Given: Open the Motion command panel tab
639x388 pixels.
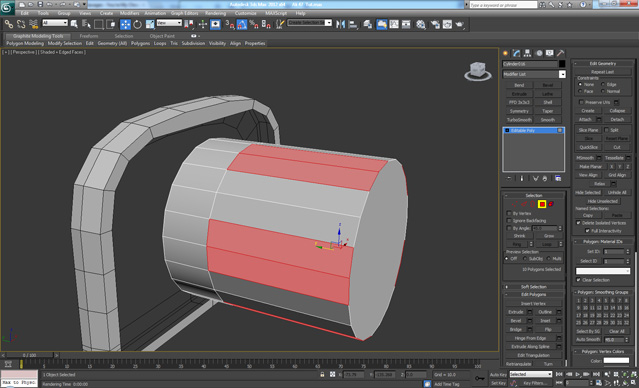Looking at the screenshot, I should 539,53.
